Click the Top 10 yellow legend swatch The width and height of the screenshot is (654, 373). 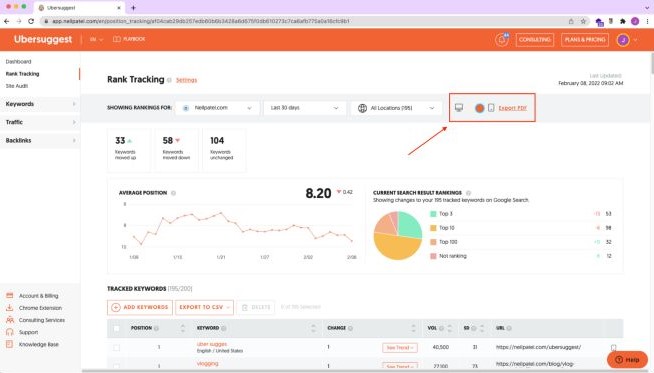coord(433,228)
